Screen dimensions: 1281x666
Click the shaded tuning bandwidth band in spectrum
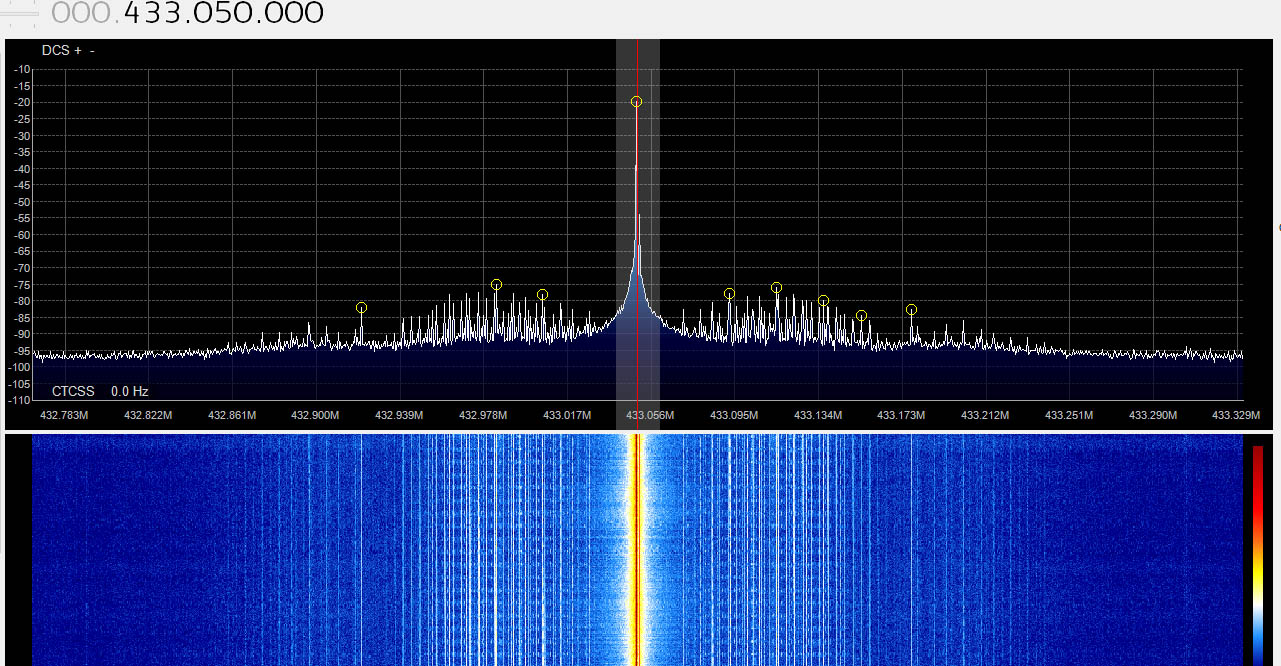[x=637, y=235]
